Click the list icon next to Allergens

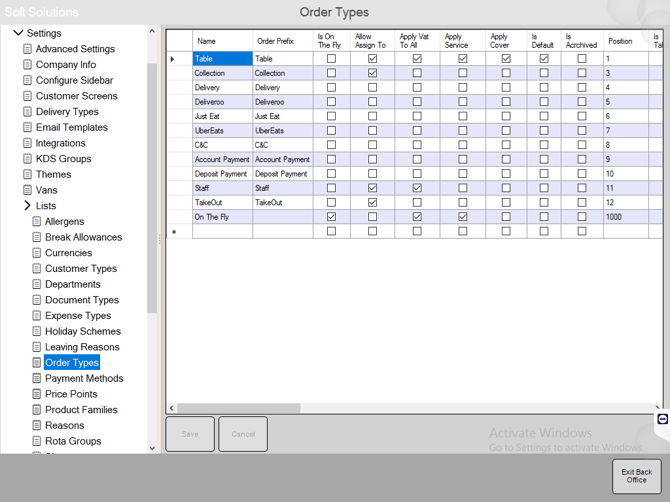[36, 222]
